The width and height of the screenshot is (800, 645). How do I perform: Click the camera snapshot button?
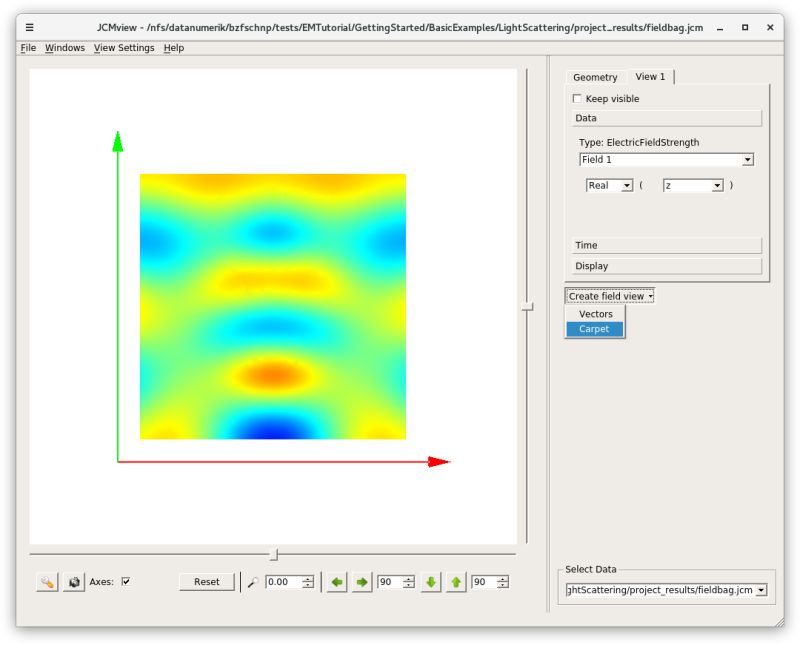click(74, 582)
